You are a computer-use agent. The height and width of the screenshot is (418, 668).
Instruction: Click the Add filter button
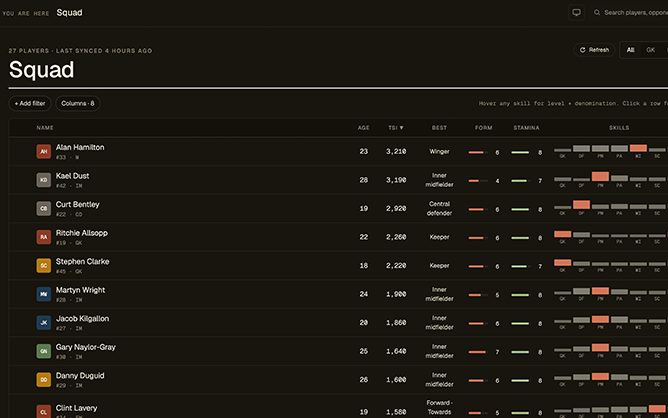30,103
